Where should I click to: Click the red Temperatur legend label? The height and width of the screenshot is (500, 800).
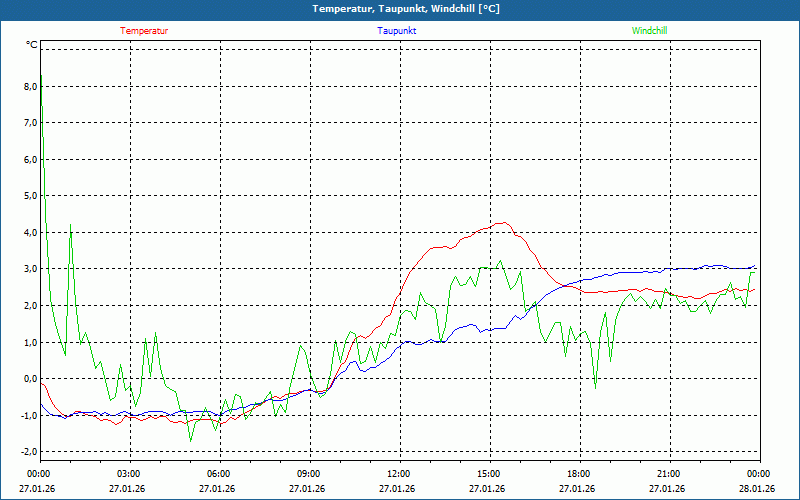pos(144,31)
